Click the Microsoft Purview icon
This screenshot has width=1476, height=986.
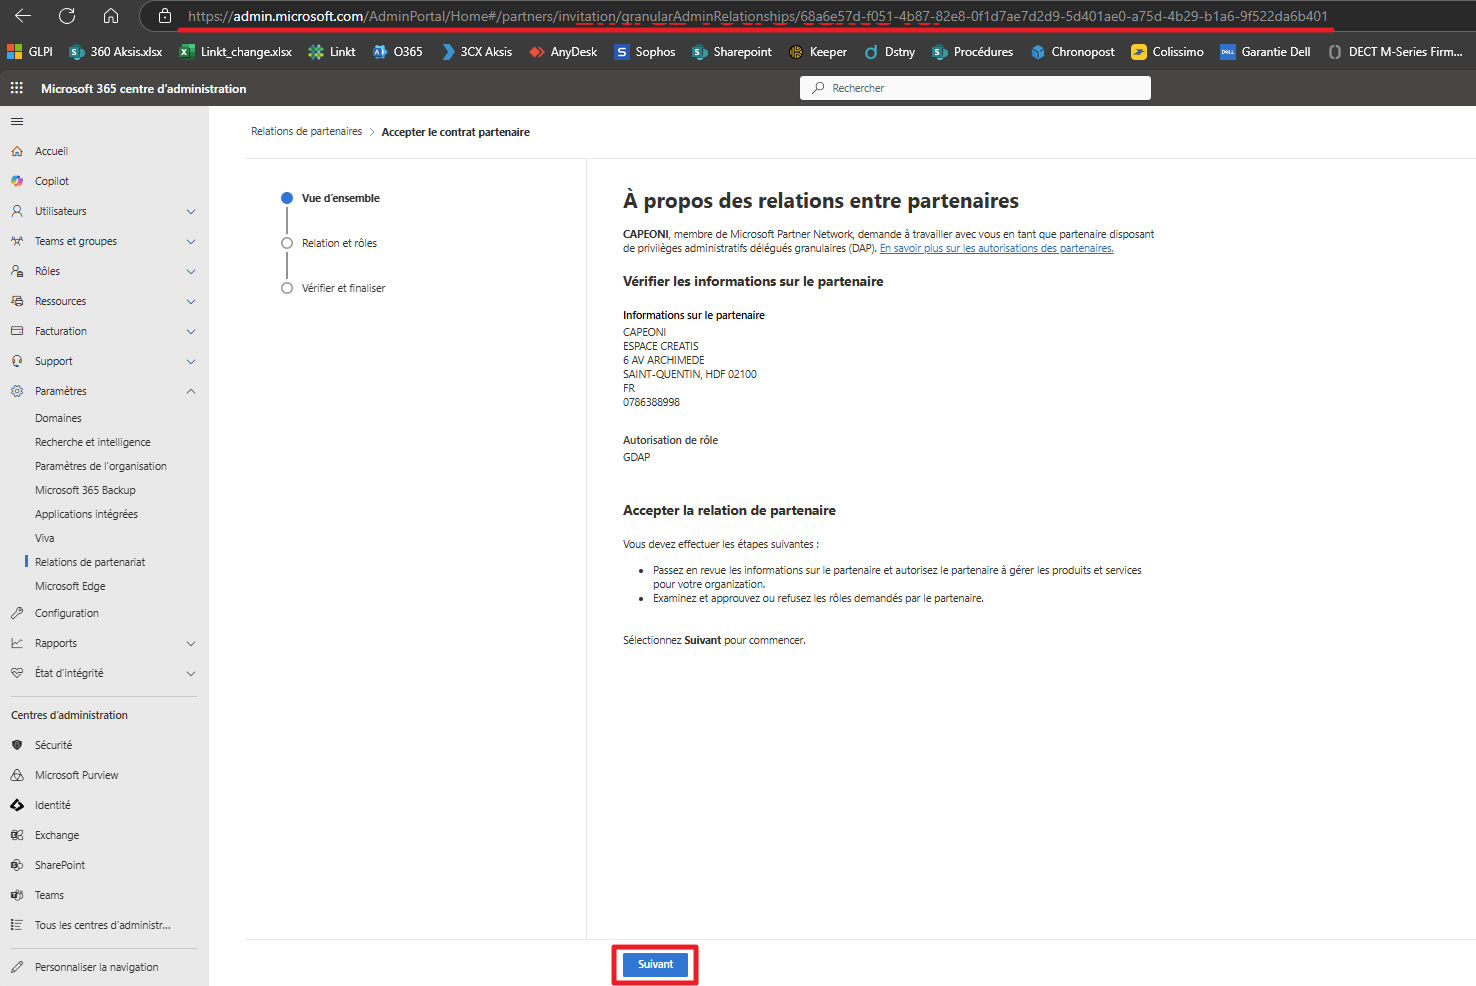[x=17, y=775]
